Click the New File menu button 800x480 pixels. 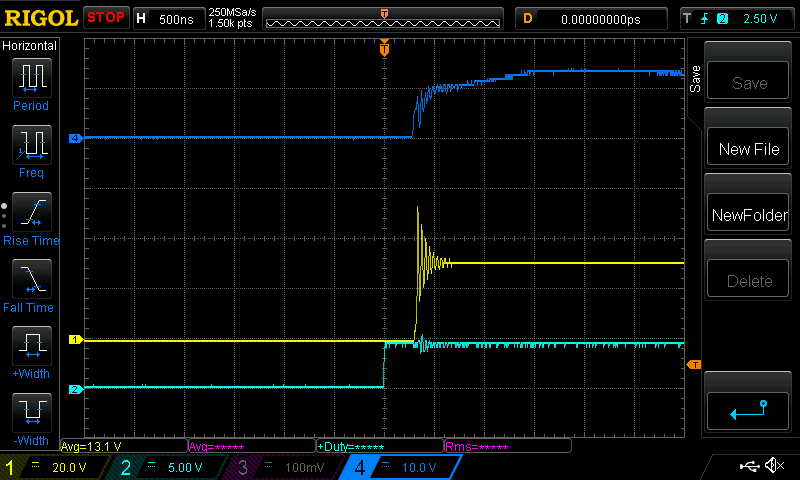[748, 149]
